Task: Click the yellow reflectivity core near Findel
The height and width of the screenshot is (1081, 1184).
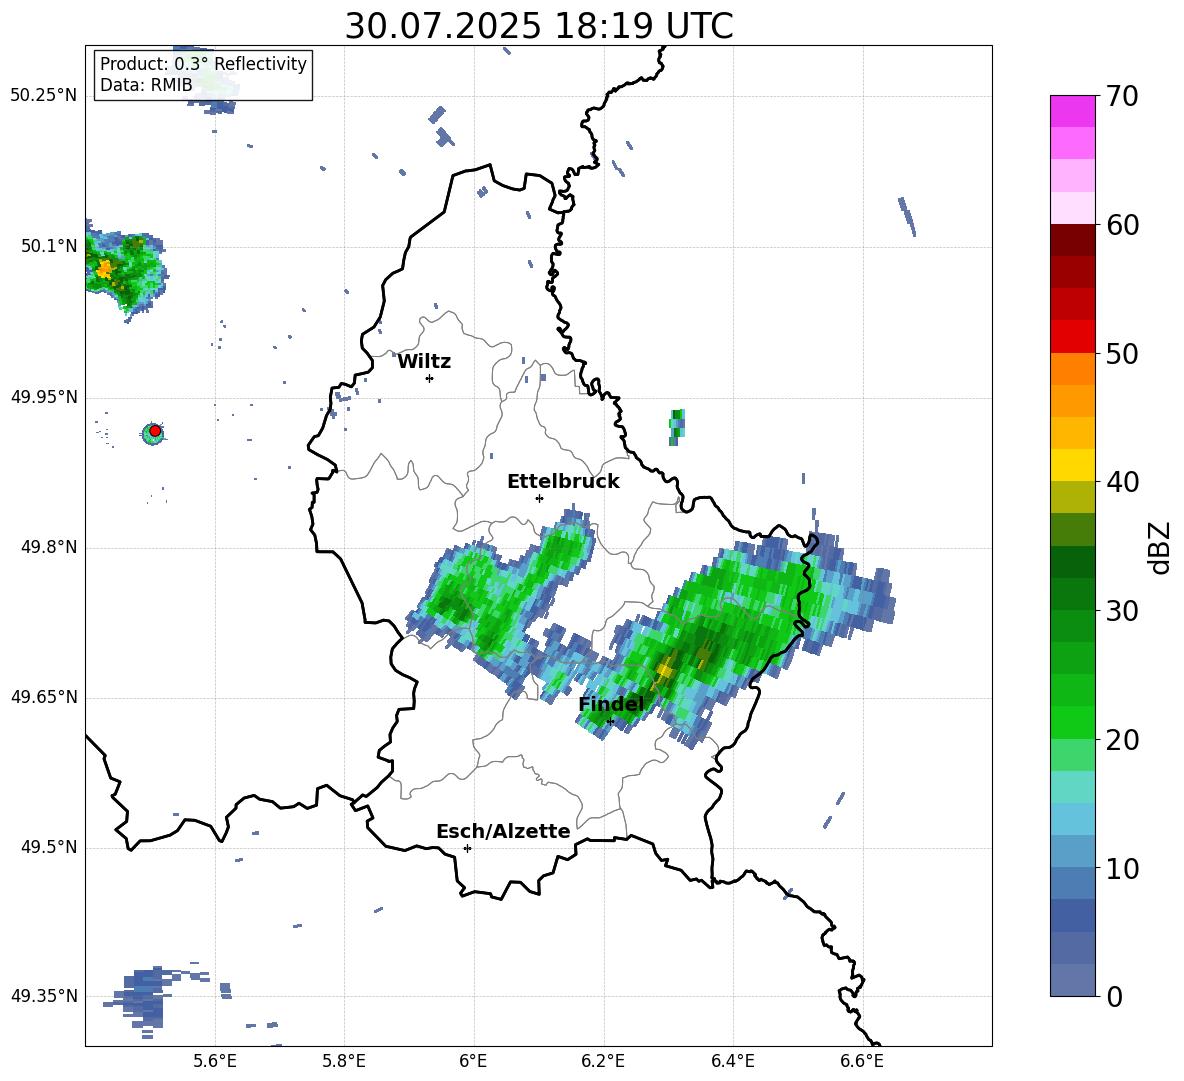Action: pos(664,669)
